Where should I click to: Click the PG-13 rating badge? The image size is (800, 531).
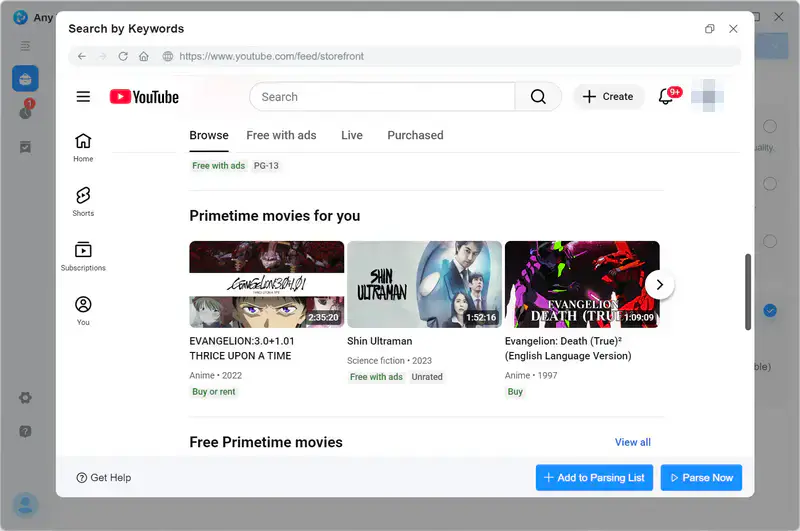tap(266, 166)
